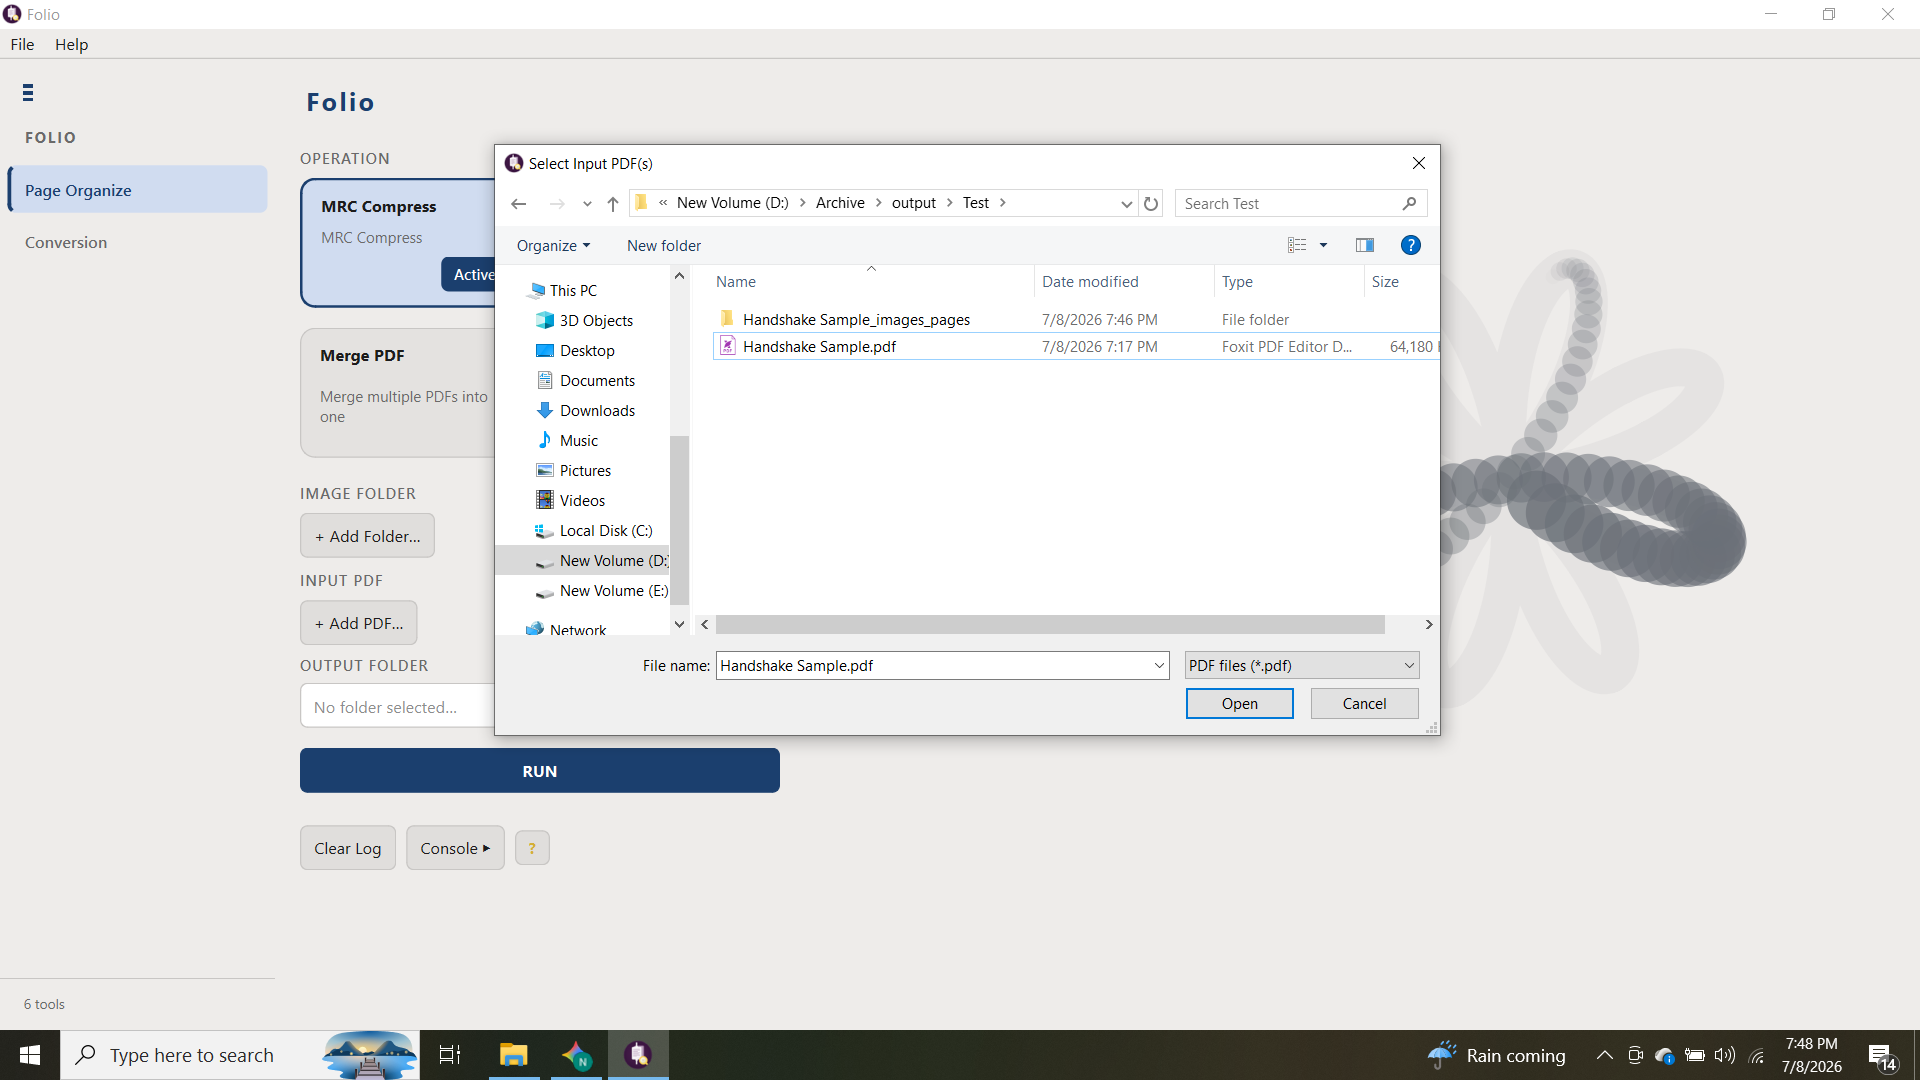Select Pictures in navigation tree
Viewport: 1920px width, 1080px height.
[x=585, y=470]
